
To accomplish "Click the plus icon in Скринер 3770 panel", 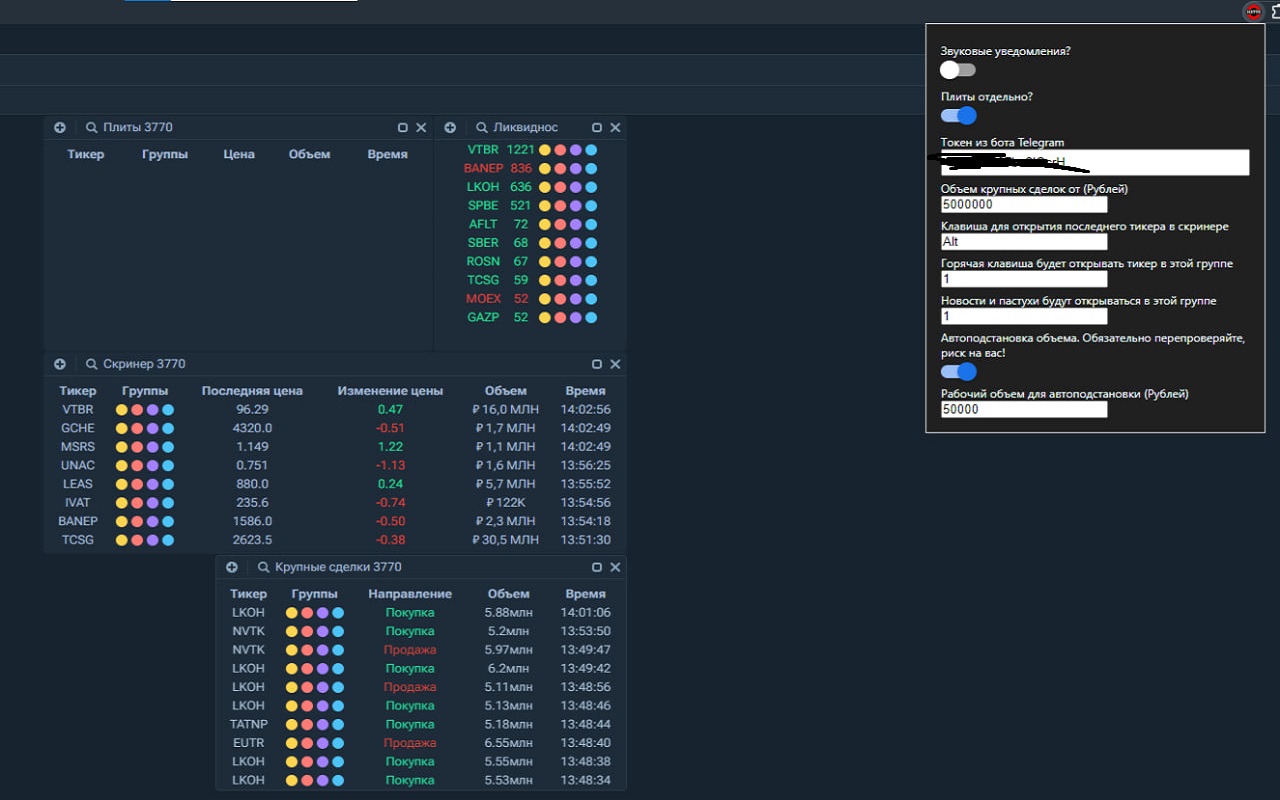I will tap(60, 365).
